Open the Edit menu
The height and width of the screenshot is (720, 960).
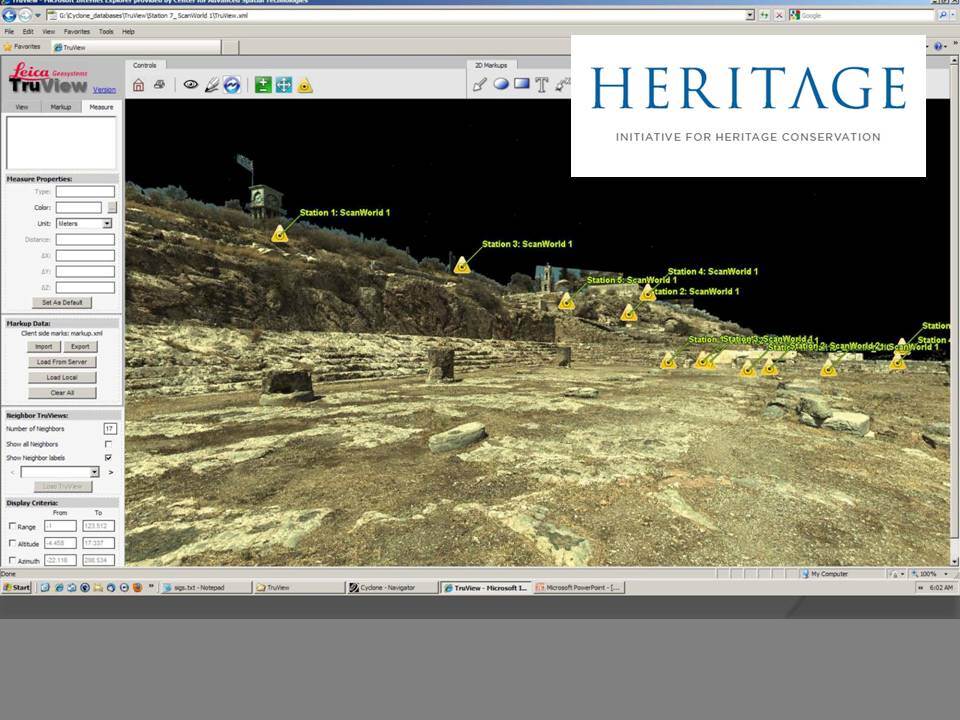click(28, 32)
